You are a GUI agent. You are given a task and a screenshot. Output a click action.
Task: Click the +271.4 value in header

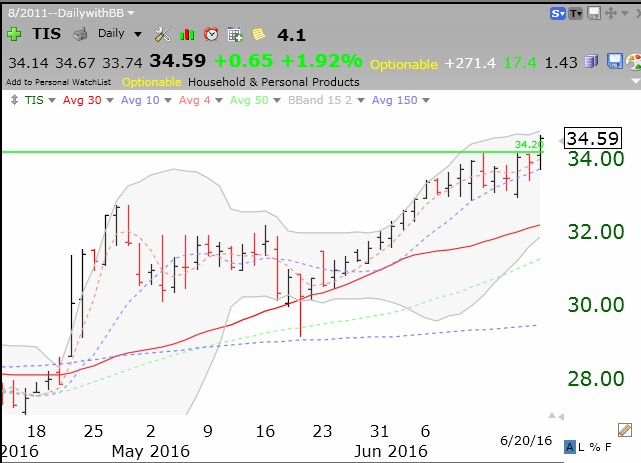pos(470,63)
